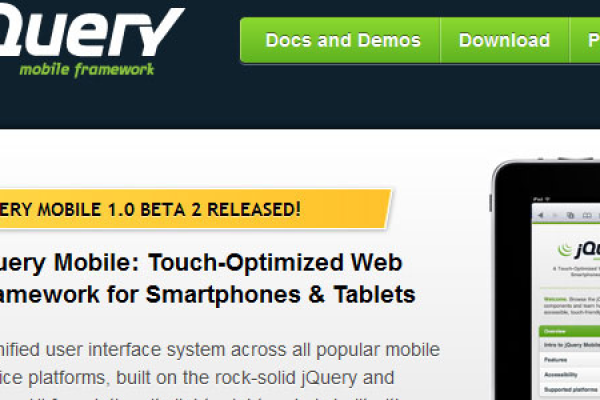This screenshot has height=400, width=600.
Task: Click the green swirl jQuery logo on iPad
Action: (565, 250)
